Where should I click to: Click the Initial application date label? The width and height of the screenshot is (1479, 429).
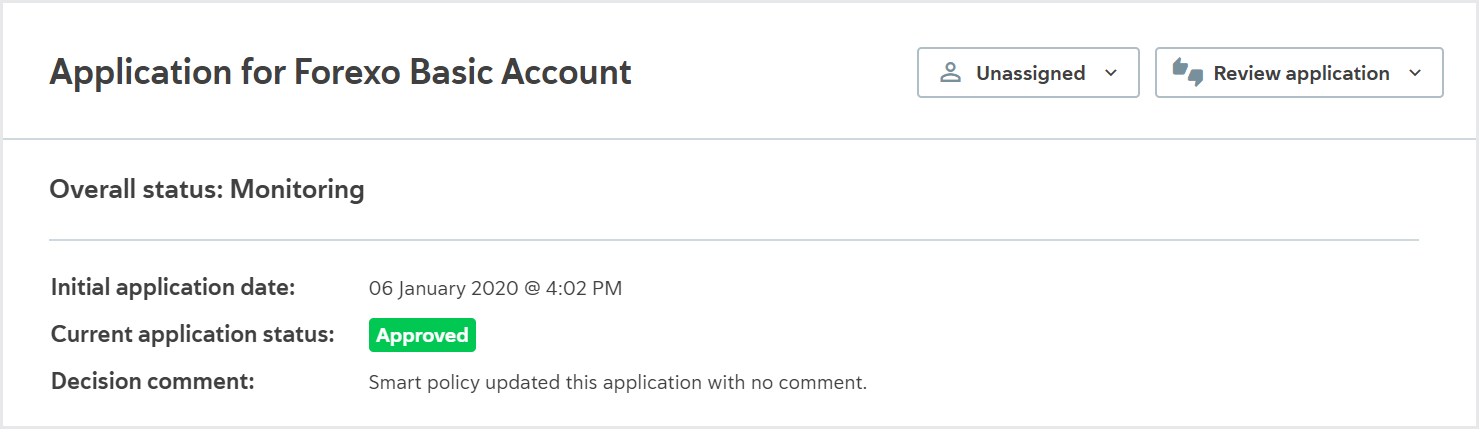173,288
